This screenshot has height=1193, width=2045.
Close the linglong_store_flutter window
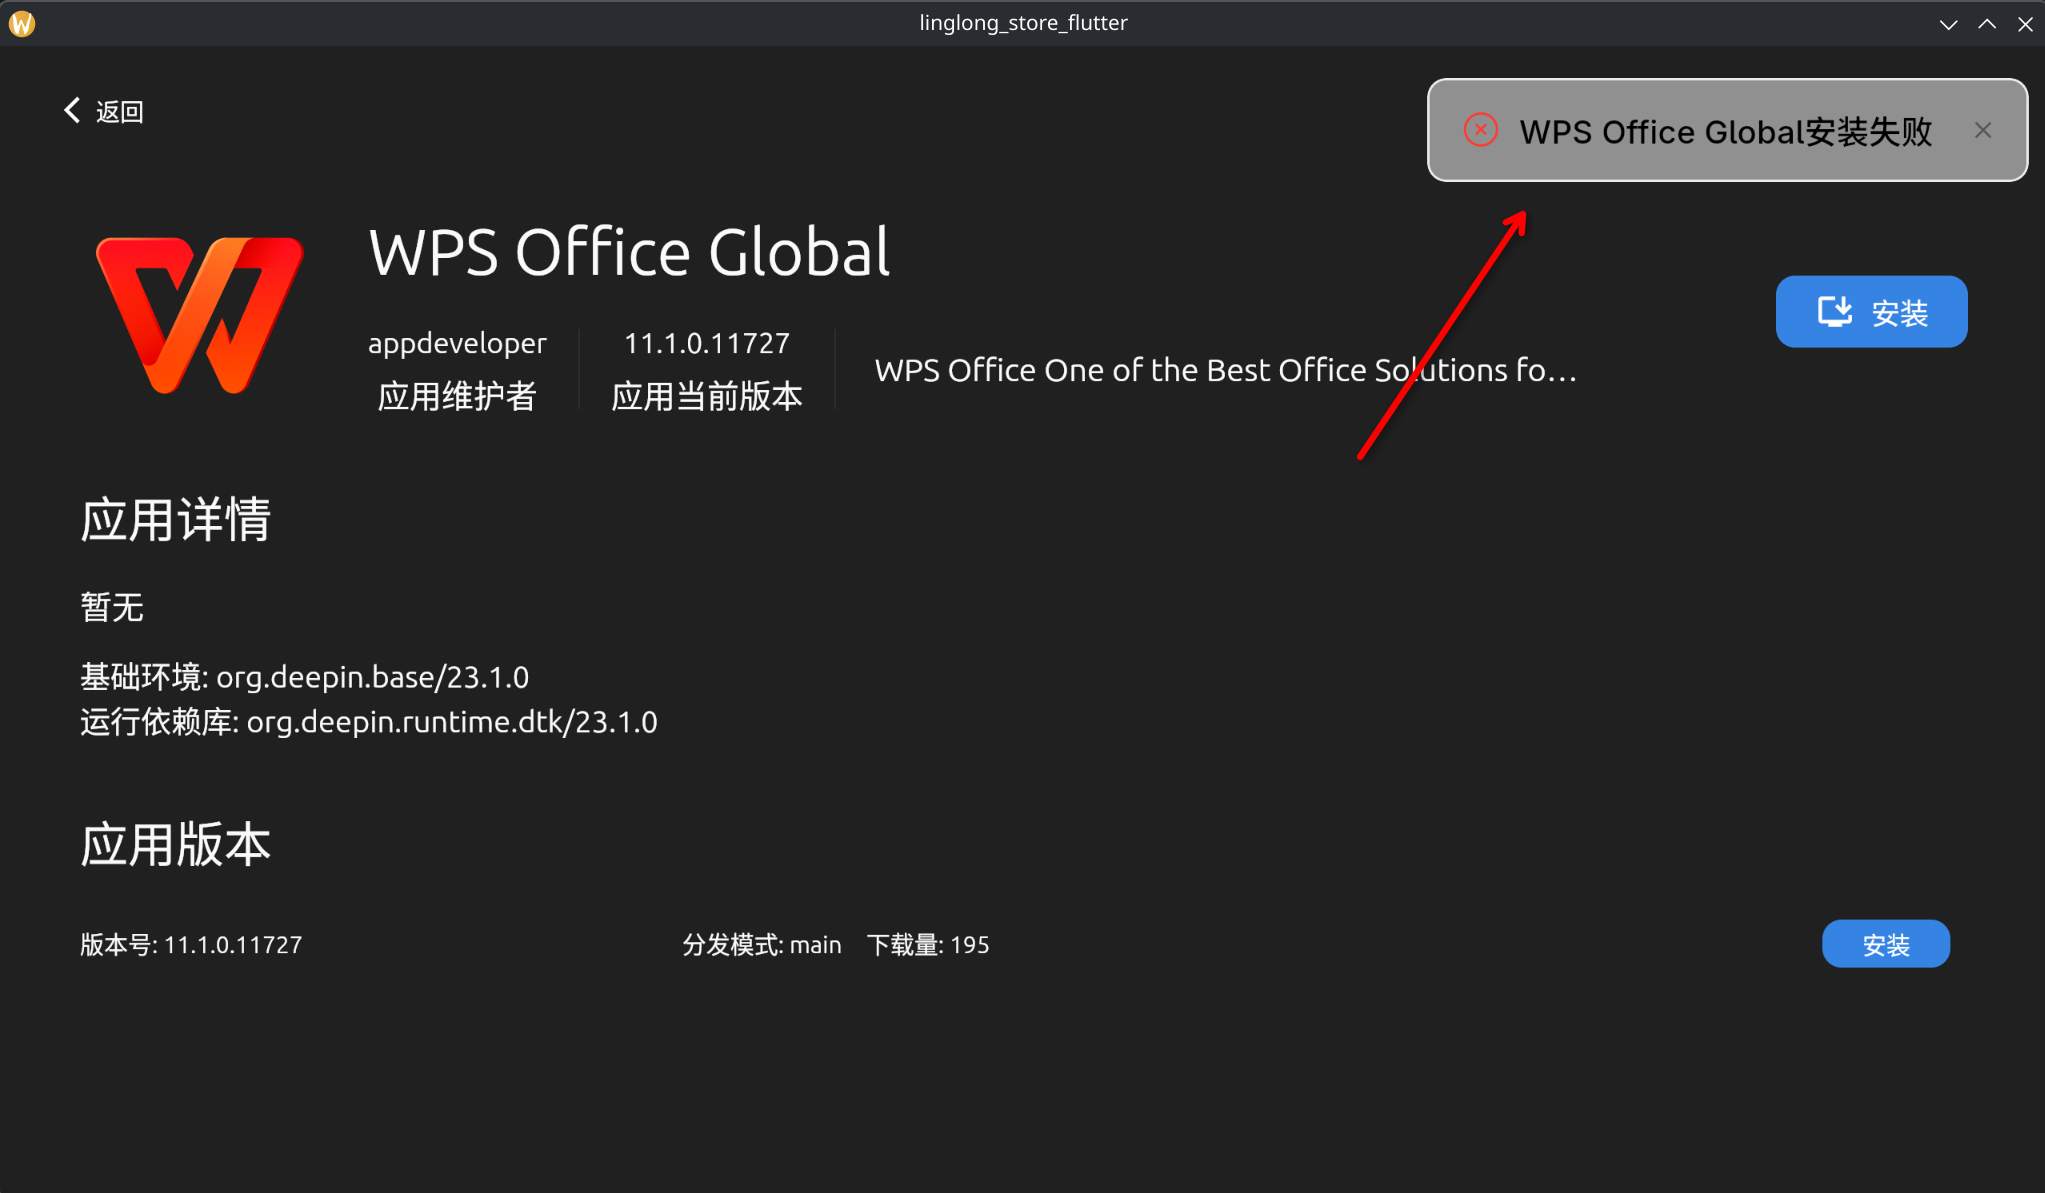tap(2025, 23)
